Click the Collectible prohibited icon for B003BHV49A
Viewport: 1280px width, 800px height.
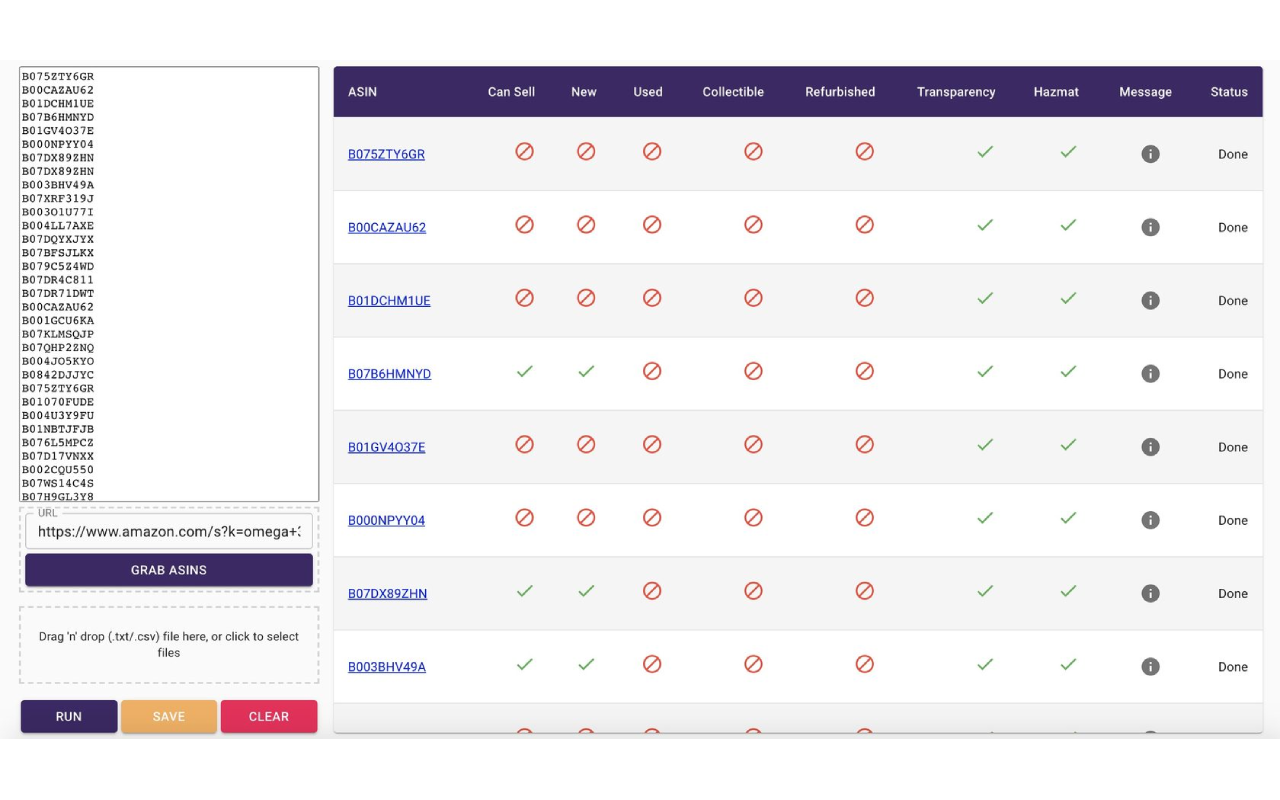pyautogui.click(x=753, y=663)
